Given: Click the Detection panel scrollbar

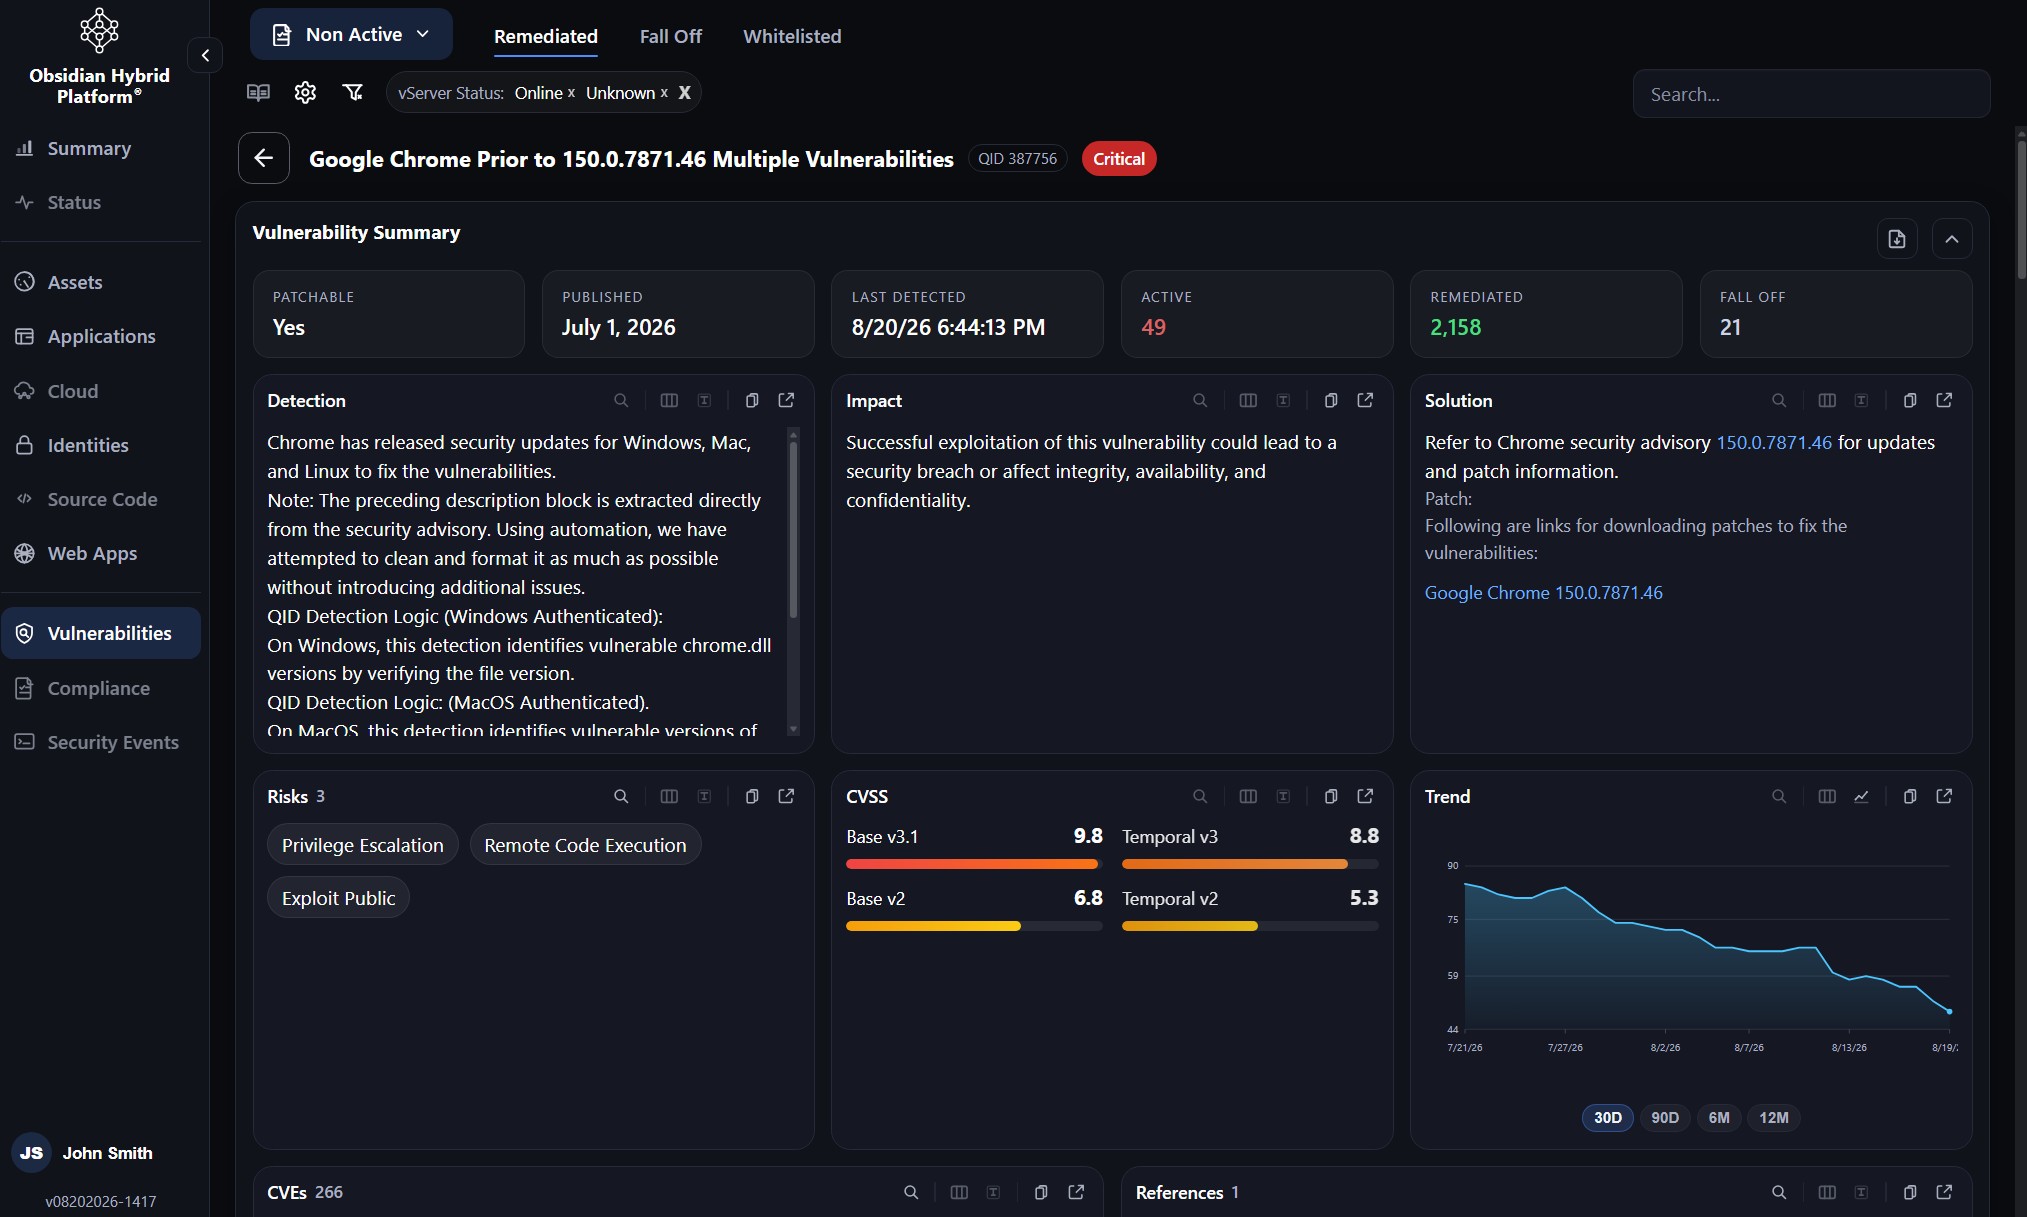Looking at the screenshot, I should (793, 530).
